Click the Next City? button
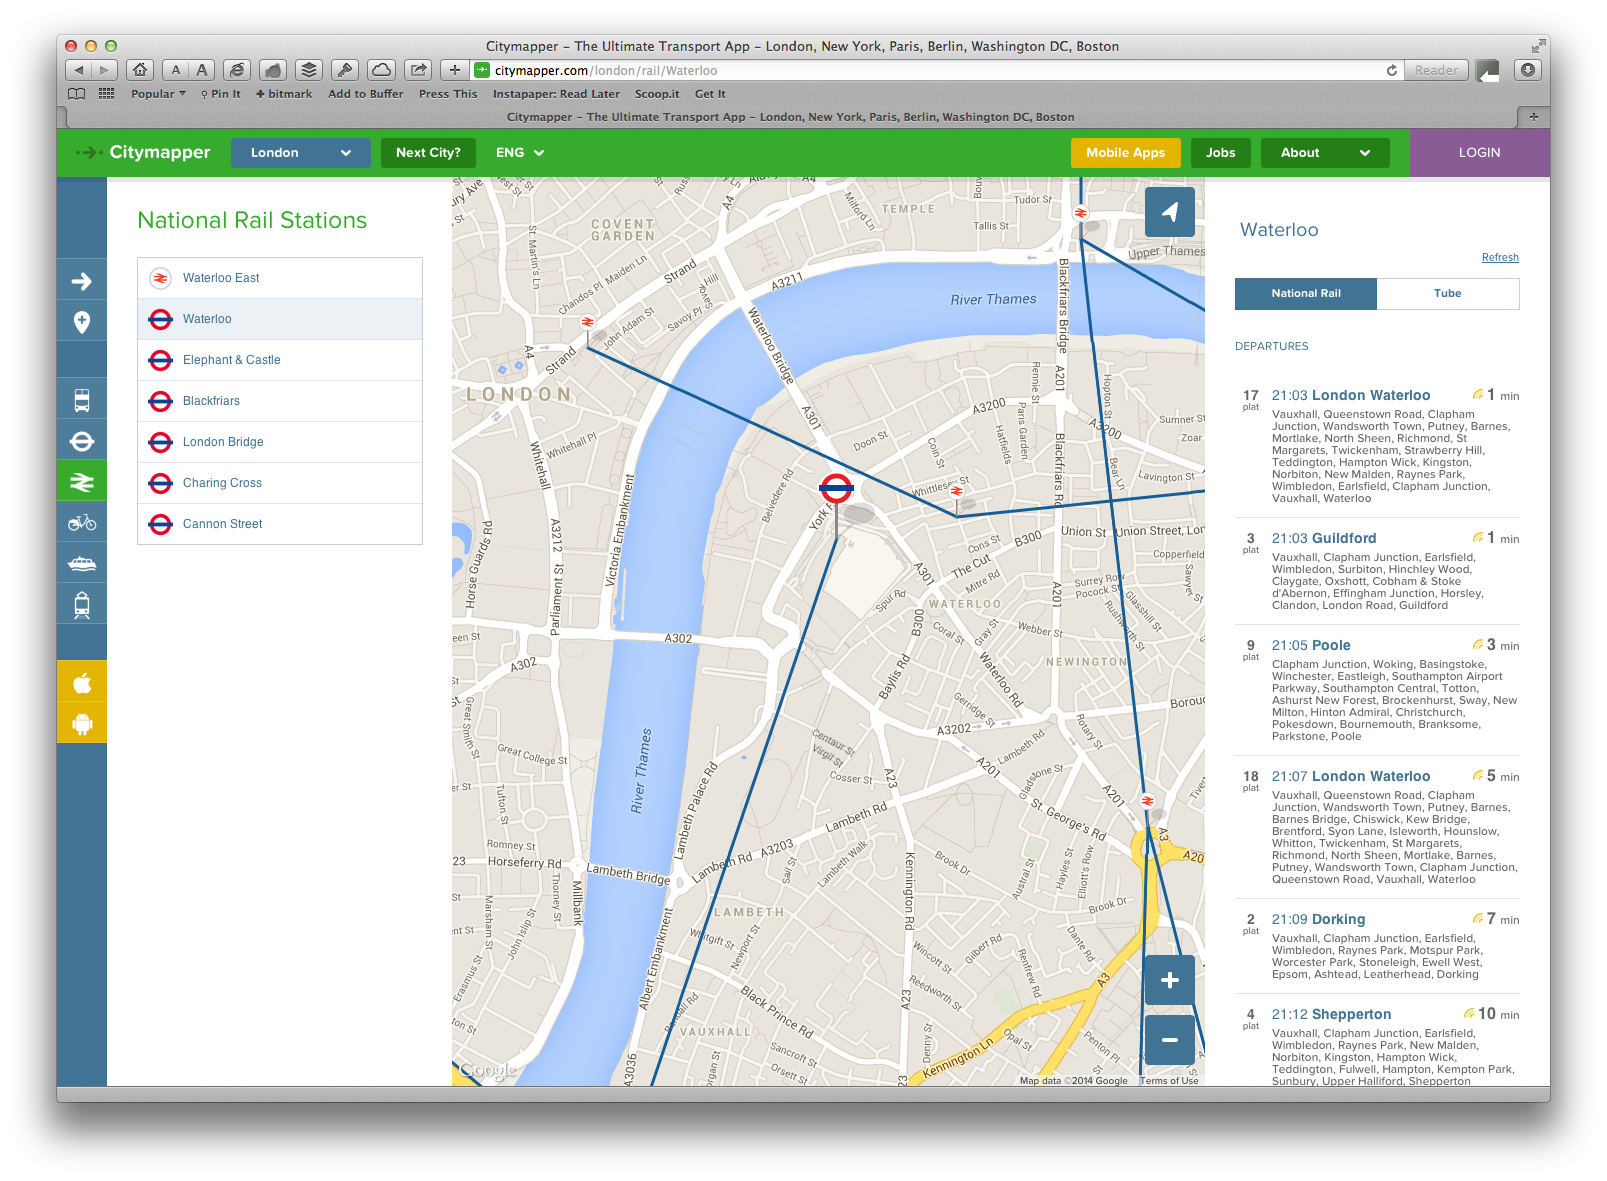This screenshot has width=1607, height=1181. coord(428,153)
